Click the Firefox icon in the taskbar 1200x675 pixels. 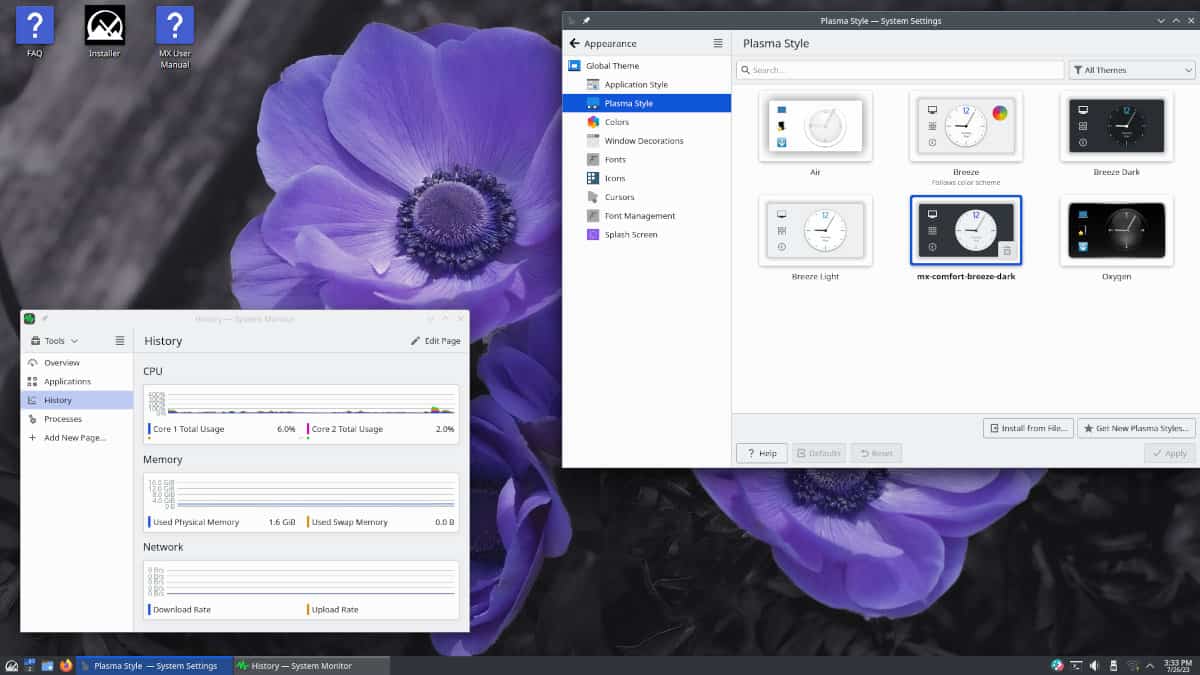click(x=66, y=665)
